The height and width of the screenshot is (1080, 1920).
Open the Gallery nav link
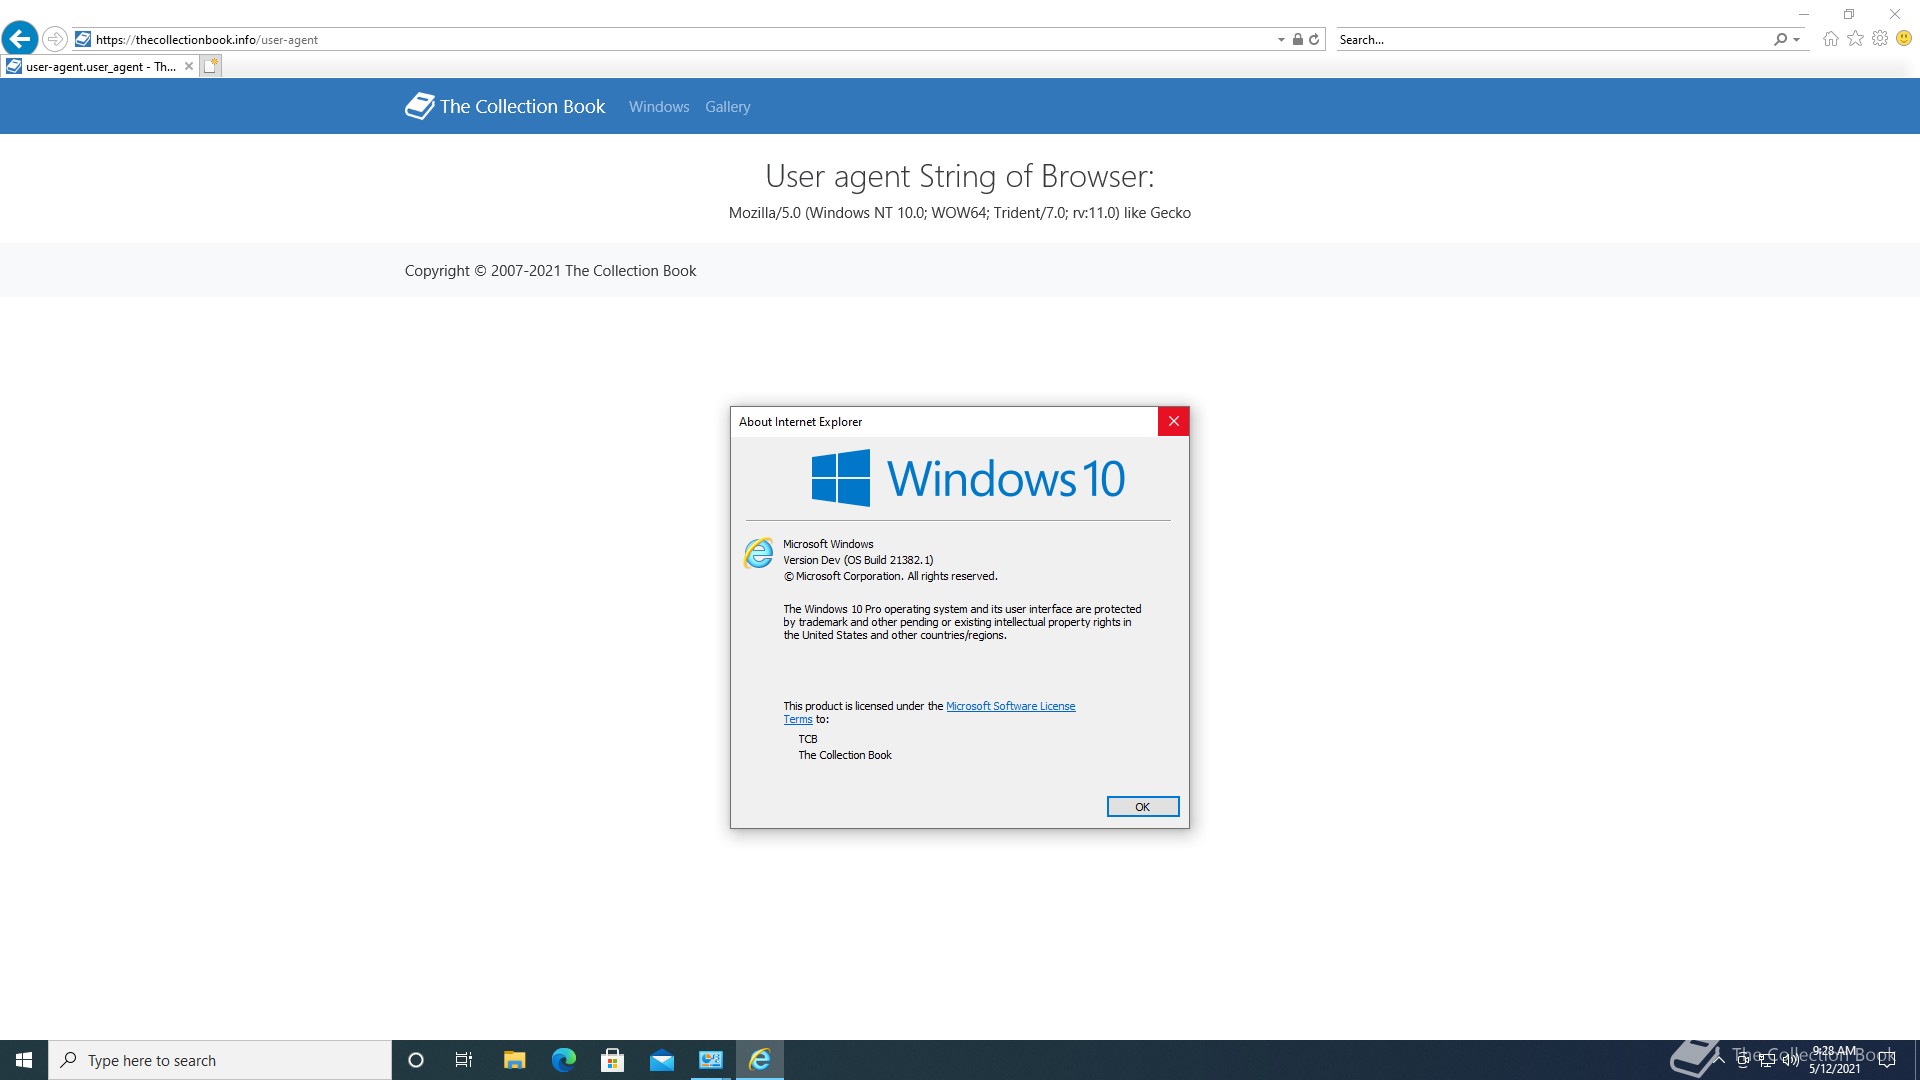(x=727, y=107)
